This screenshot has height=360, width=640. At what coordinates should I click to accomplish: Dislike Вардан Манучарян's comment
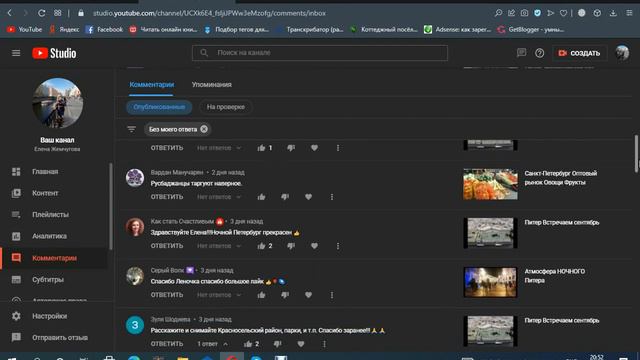click(x=285, y=197)
